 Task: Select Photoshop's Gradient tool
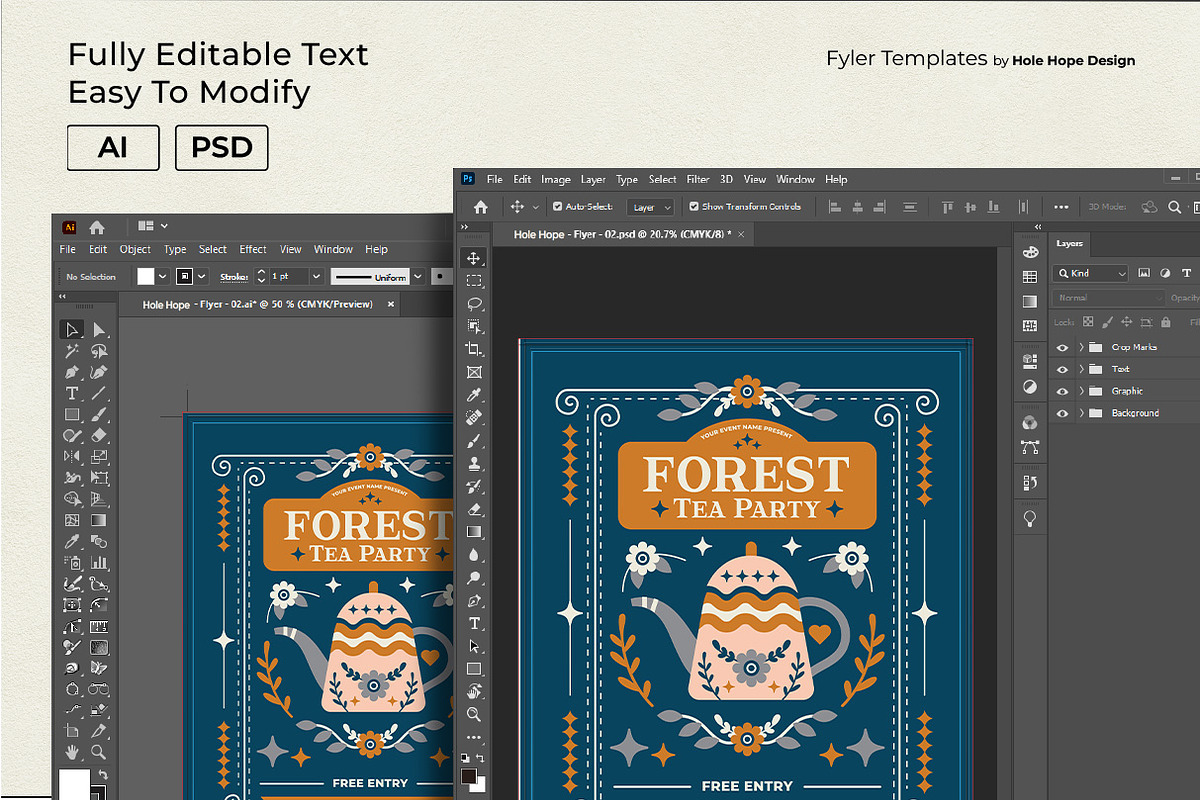[x=474, y=532]
